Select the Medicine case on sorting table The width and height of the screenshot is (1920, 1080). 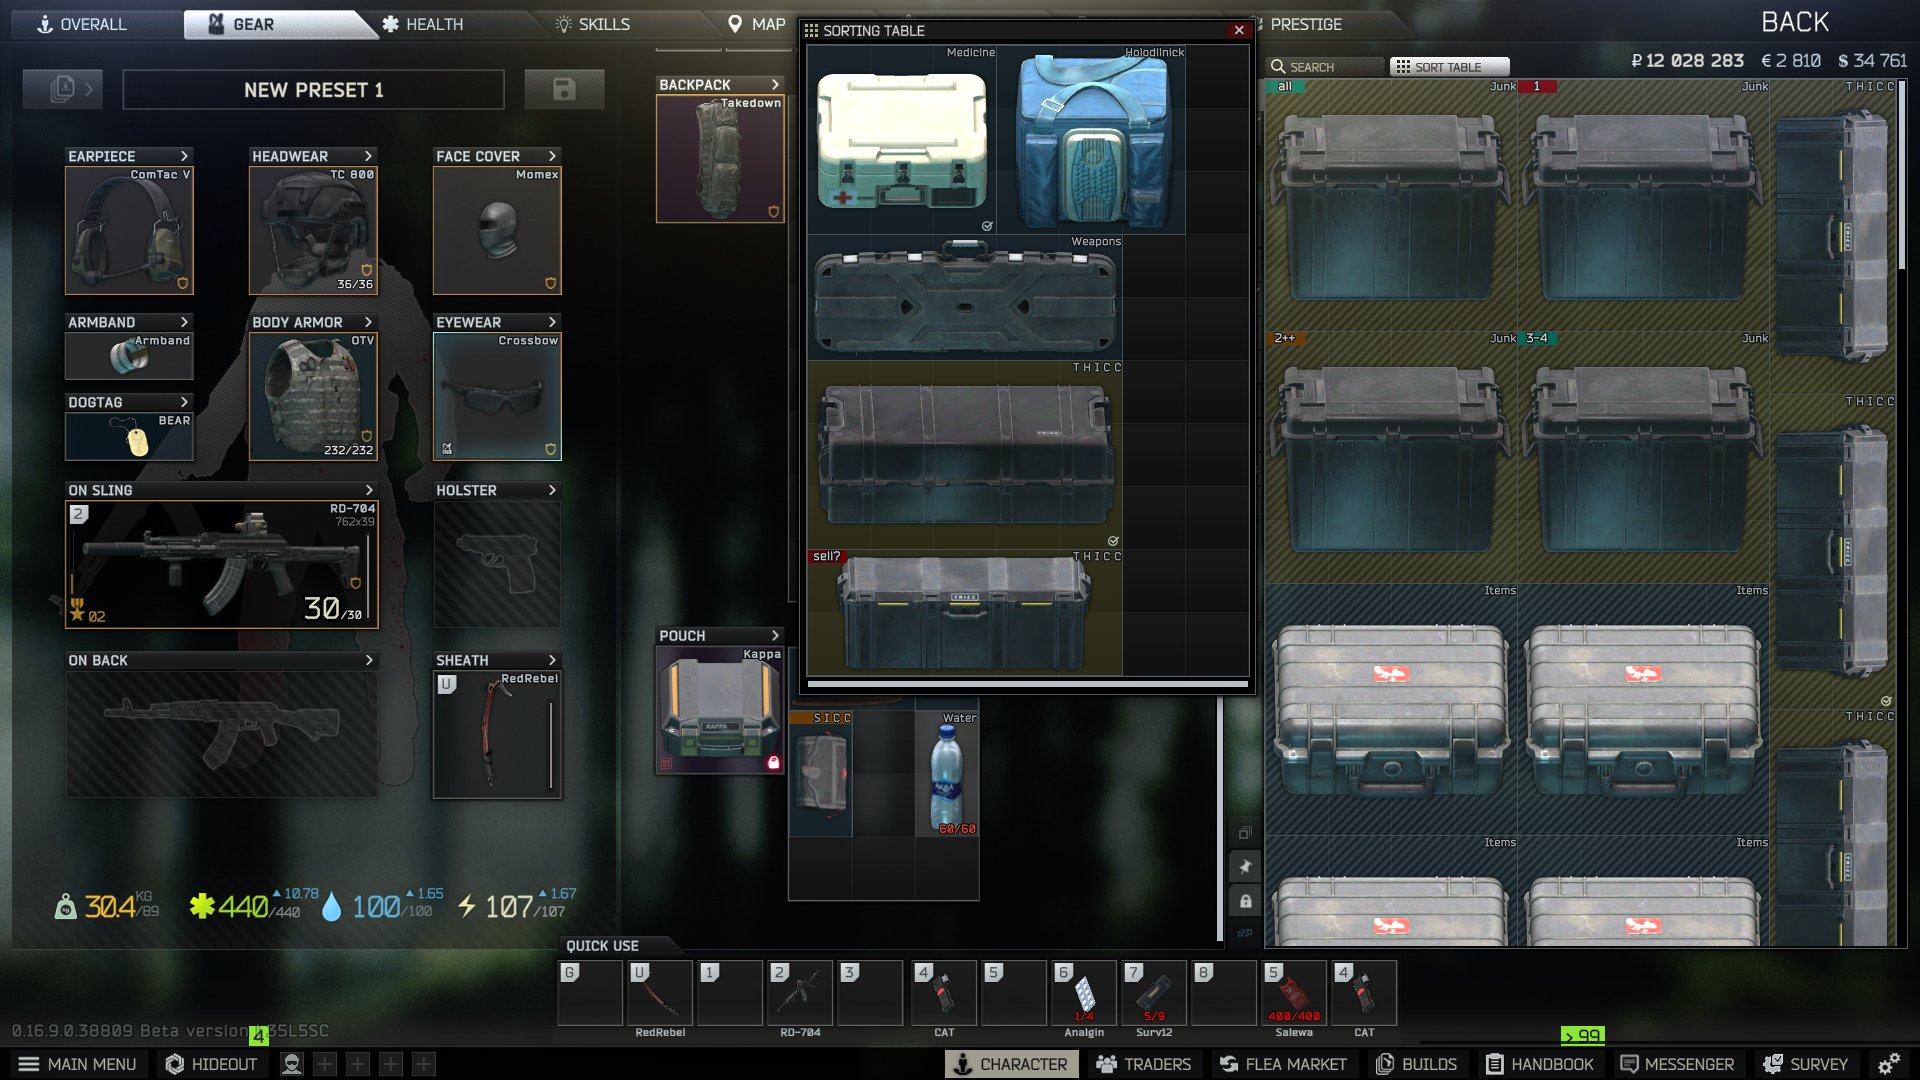click(x=902, y=140)
